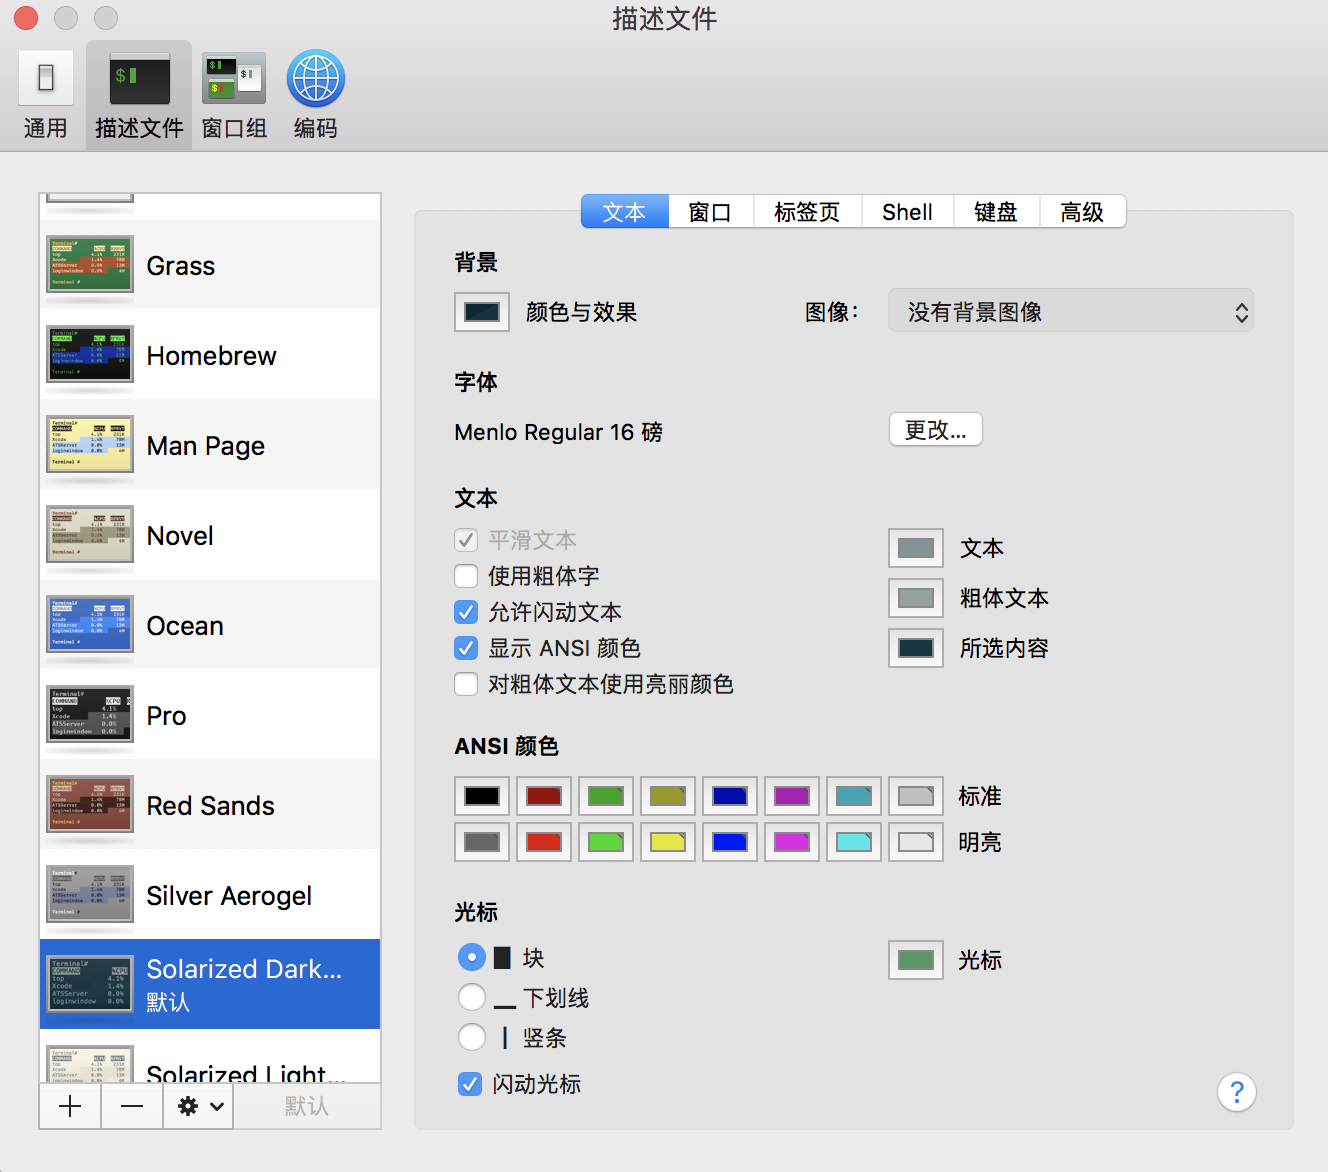The height and width of the screenshot is (1172, 1328).
Task: Open the 编码 encodings pane
Action: coord(316,96)
